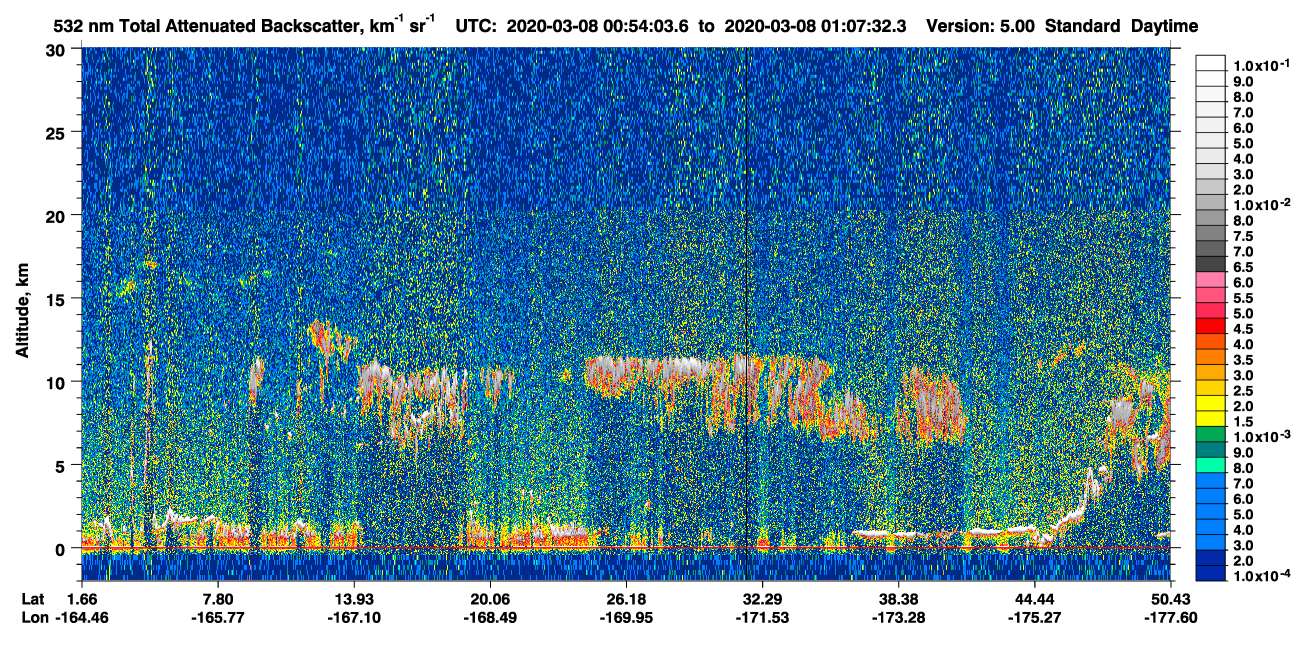
Task: Click longitude value '-177.60'
Action: coord(1170,617)
